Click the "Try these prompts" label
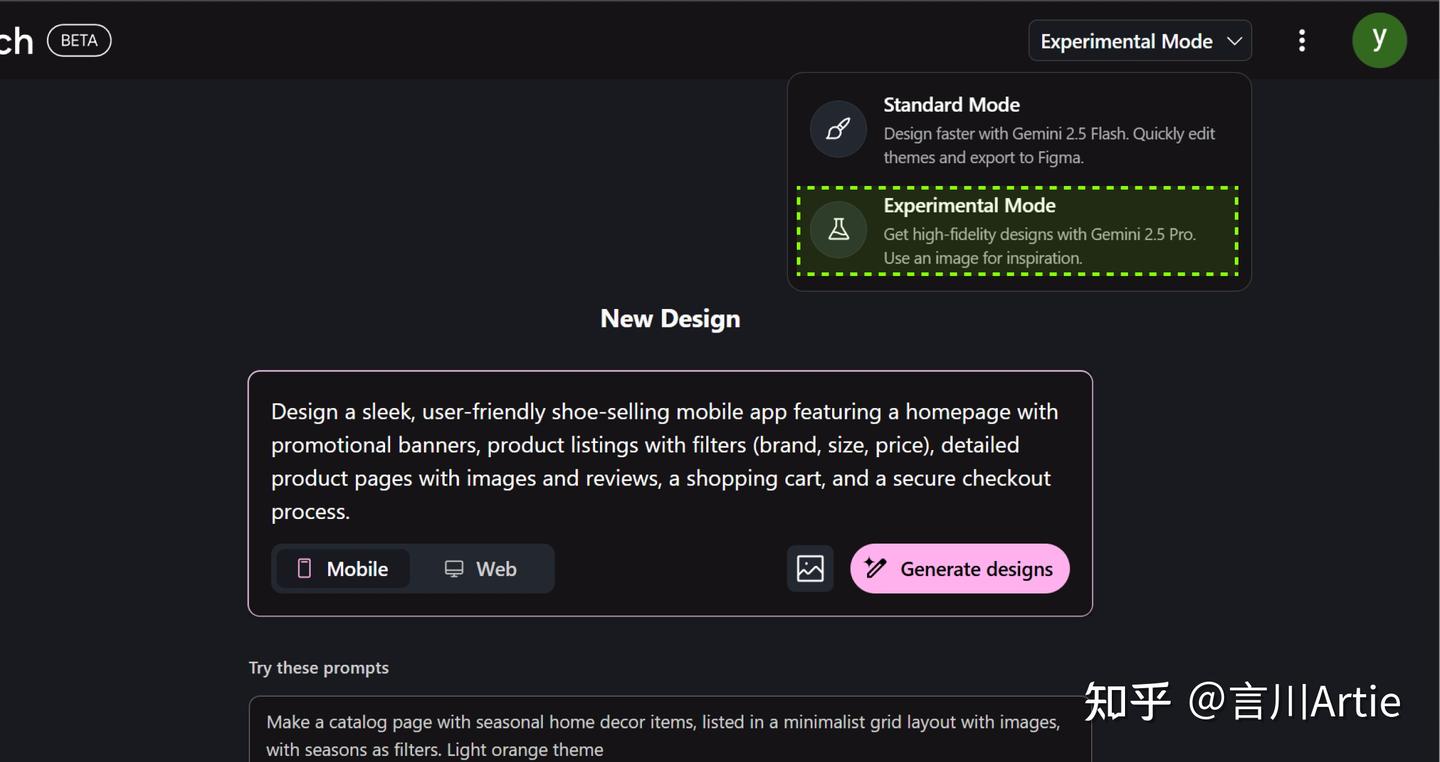This screenshot has height=762, width=1440. point(319,667)
